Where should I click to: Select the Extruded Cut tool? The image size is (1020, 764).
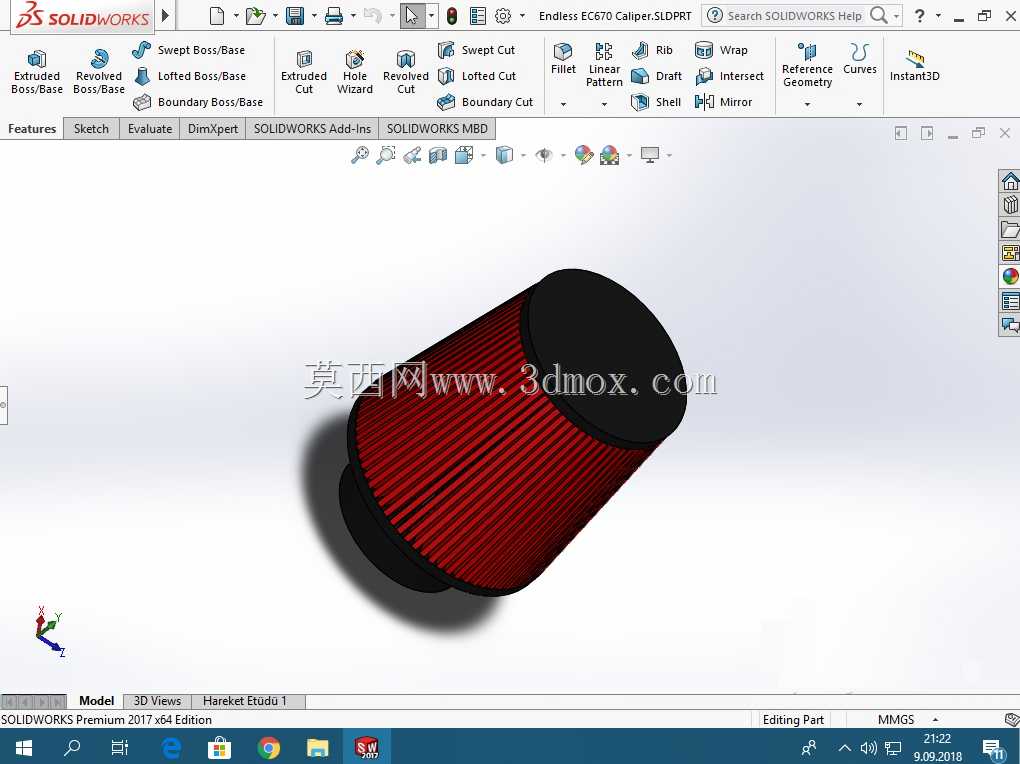click(304, 72)
